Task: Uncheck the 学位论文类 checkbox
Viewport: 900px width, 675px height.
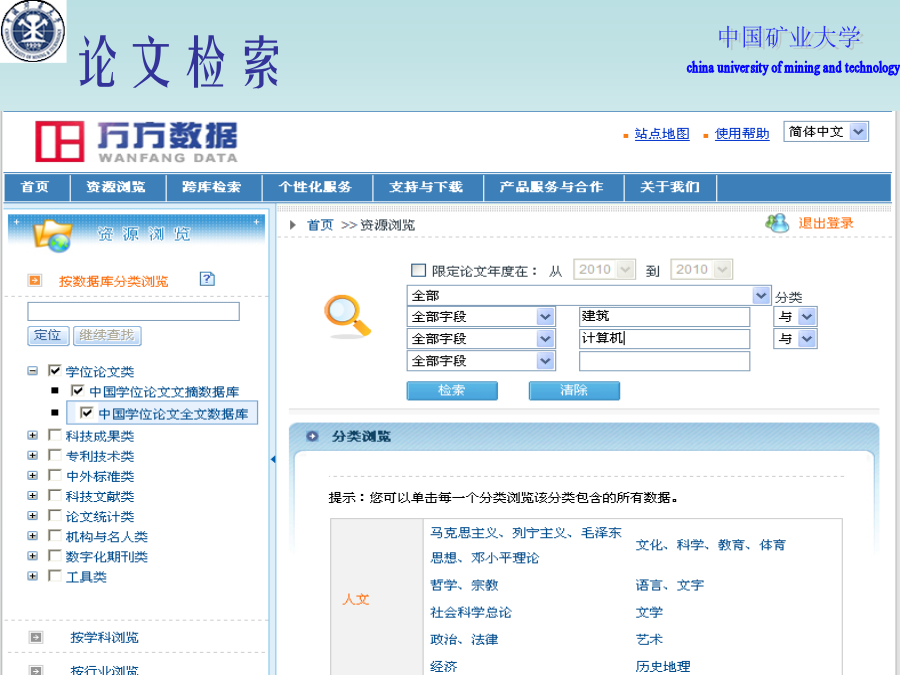Action: (55, 370)
